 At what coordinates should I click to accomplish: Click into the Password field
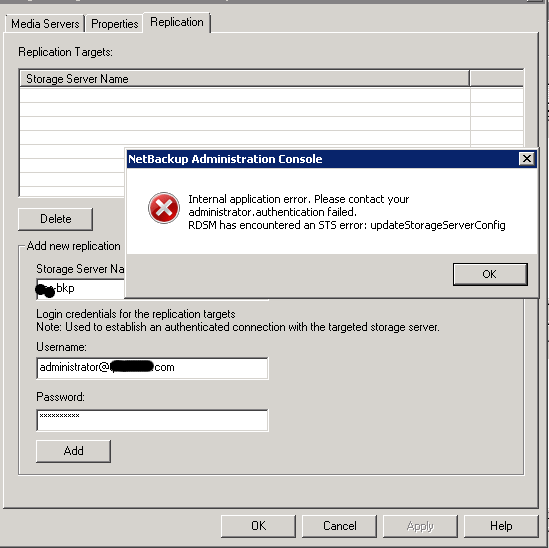point(152,420)
